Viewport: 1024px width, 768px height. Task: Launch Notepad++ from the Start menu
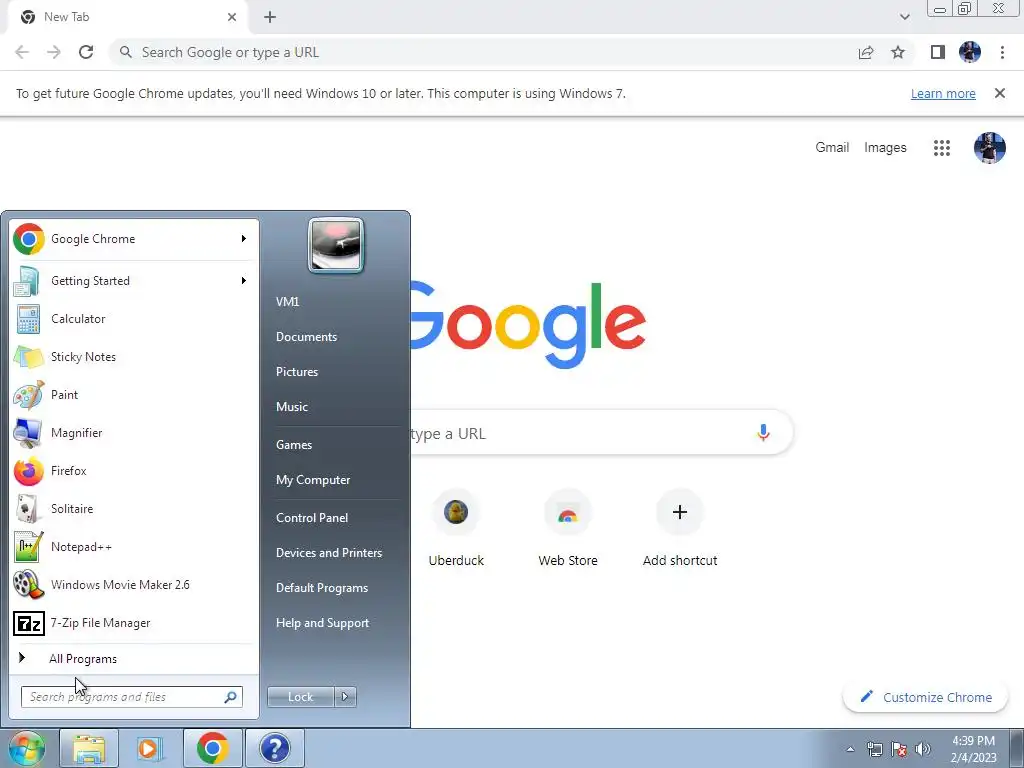coord(131,547)
